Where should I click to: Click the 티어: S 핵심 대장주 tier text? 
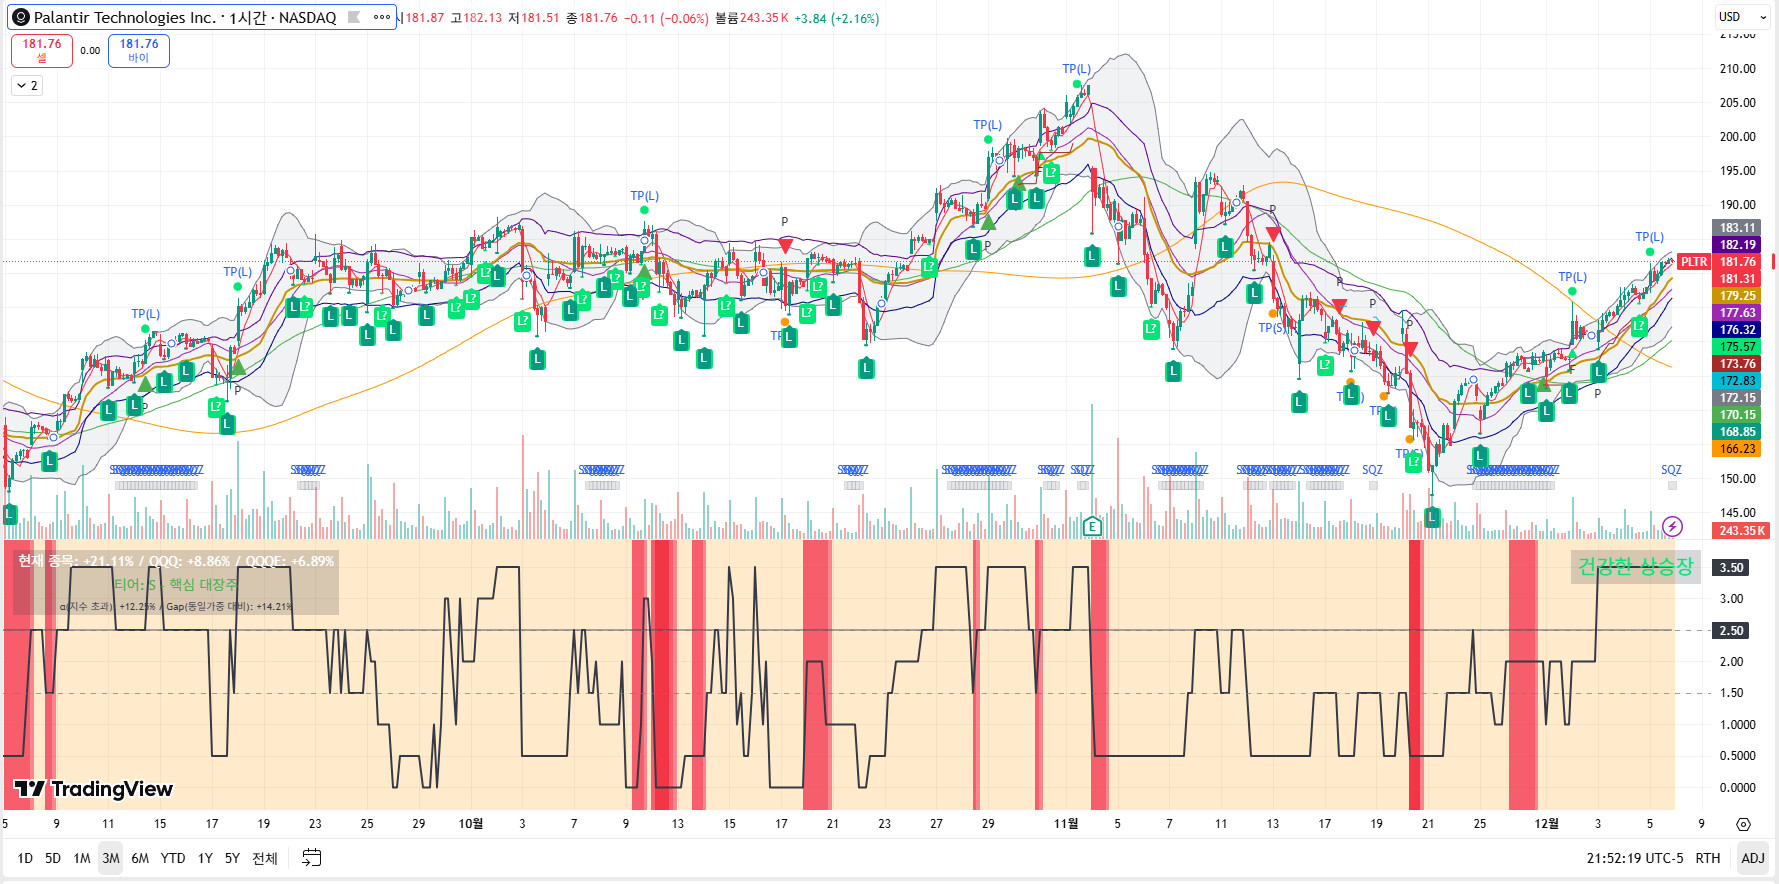pos(176,584)
